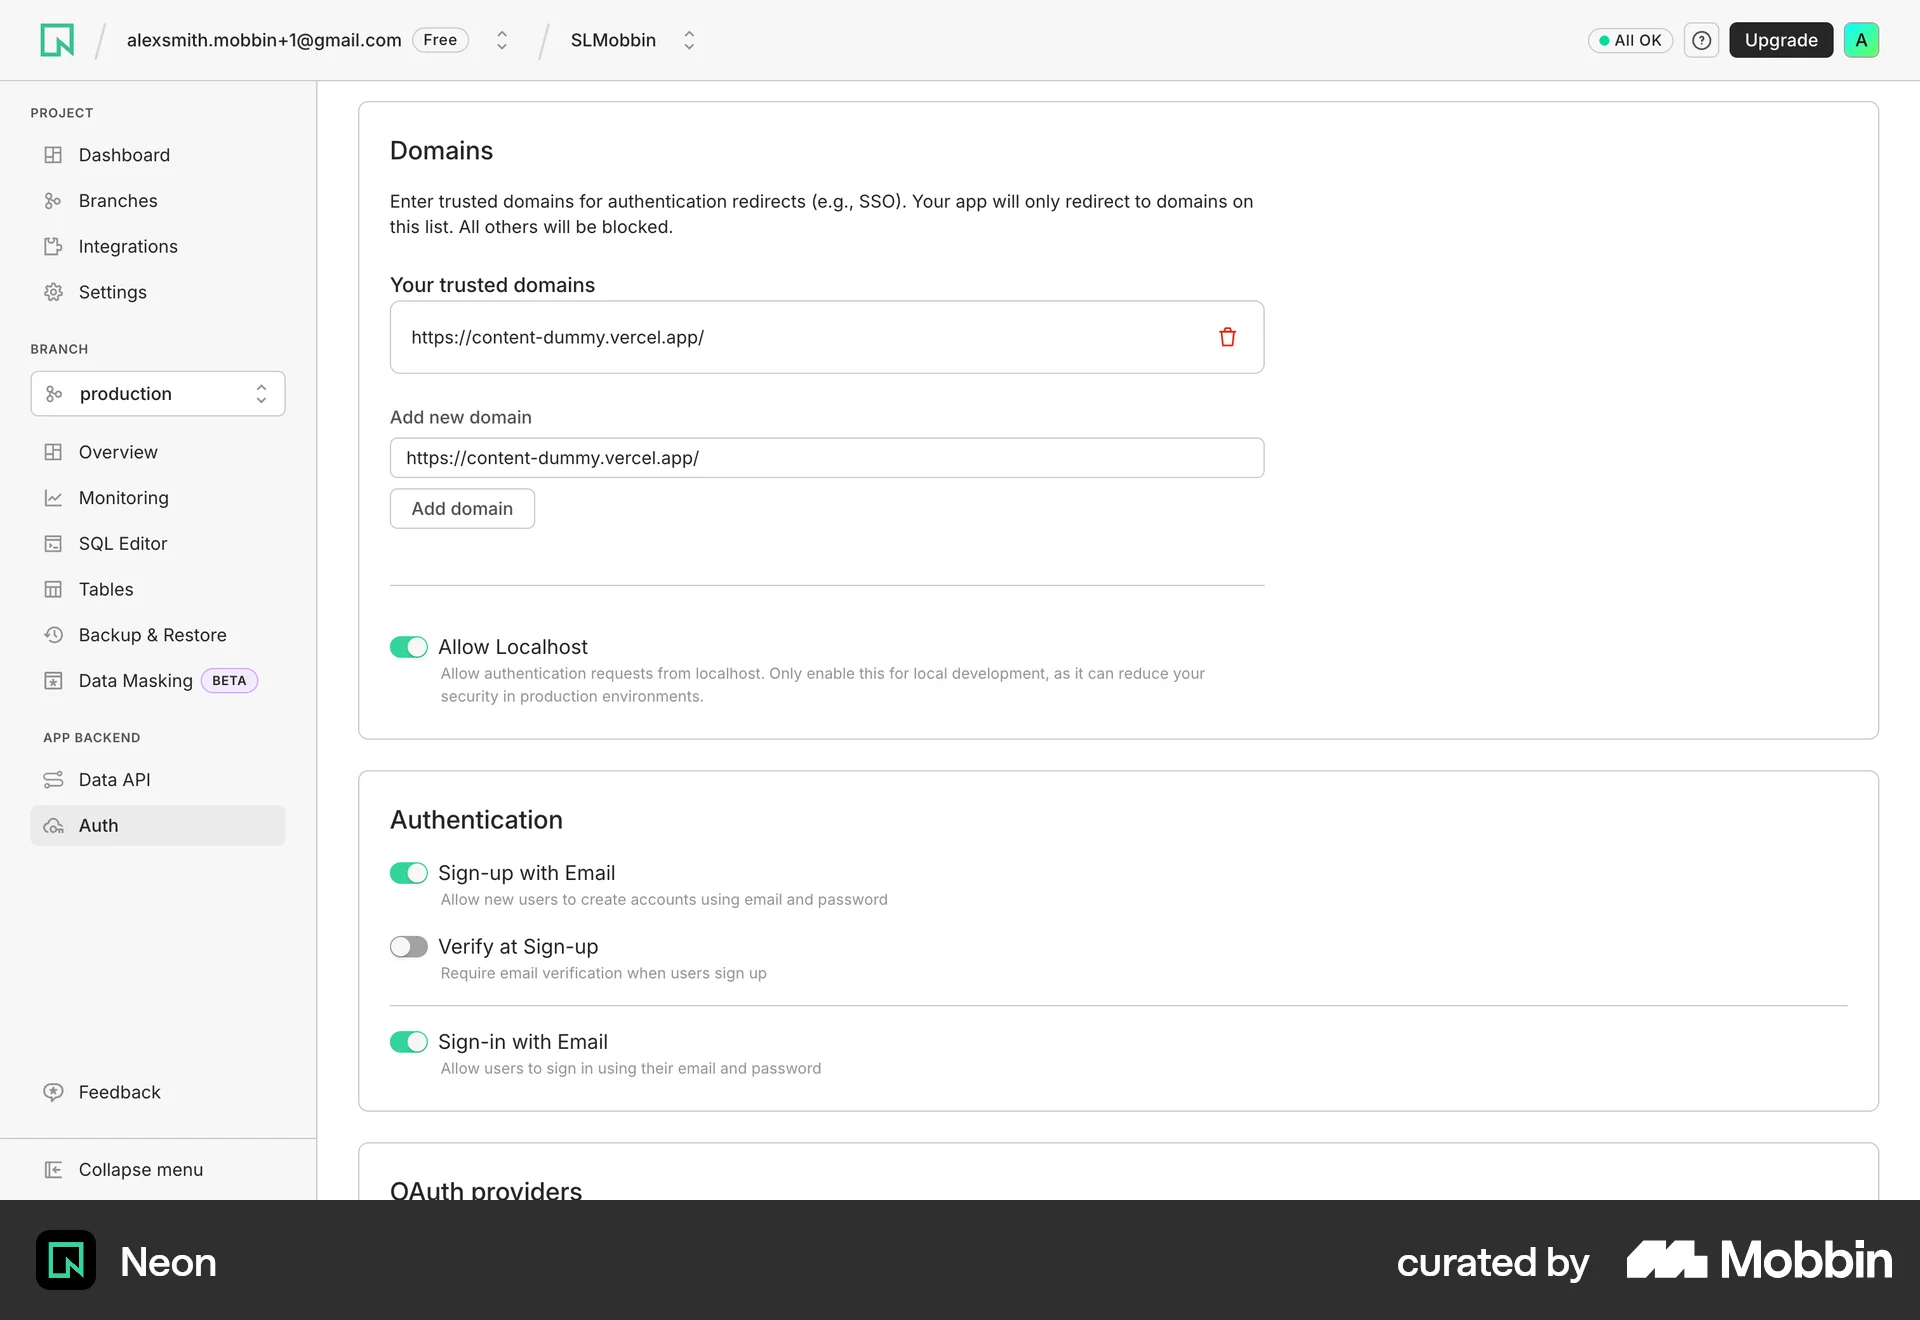Click the SQL Editor icon
This screenshot has width=1920, height=1320.
(x=53, y=544)
